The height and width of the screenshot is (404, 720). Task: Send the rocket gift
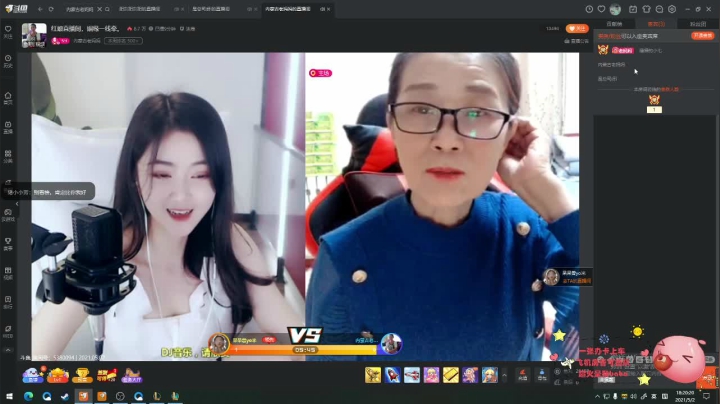coord(393,375)
